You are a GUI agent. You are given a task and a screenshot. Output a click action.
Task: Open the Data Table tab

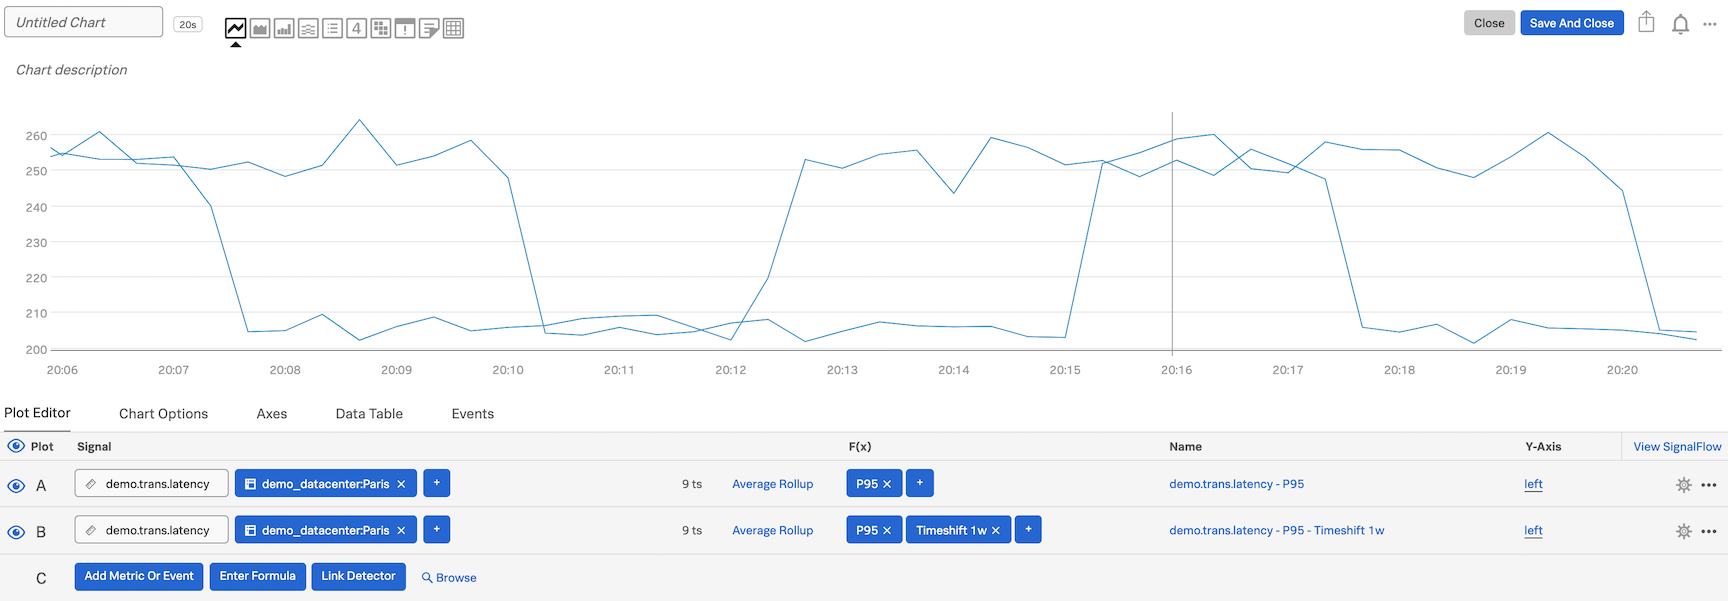pyautogui.click(x=369, y=414)
